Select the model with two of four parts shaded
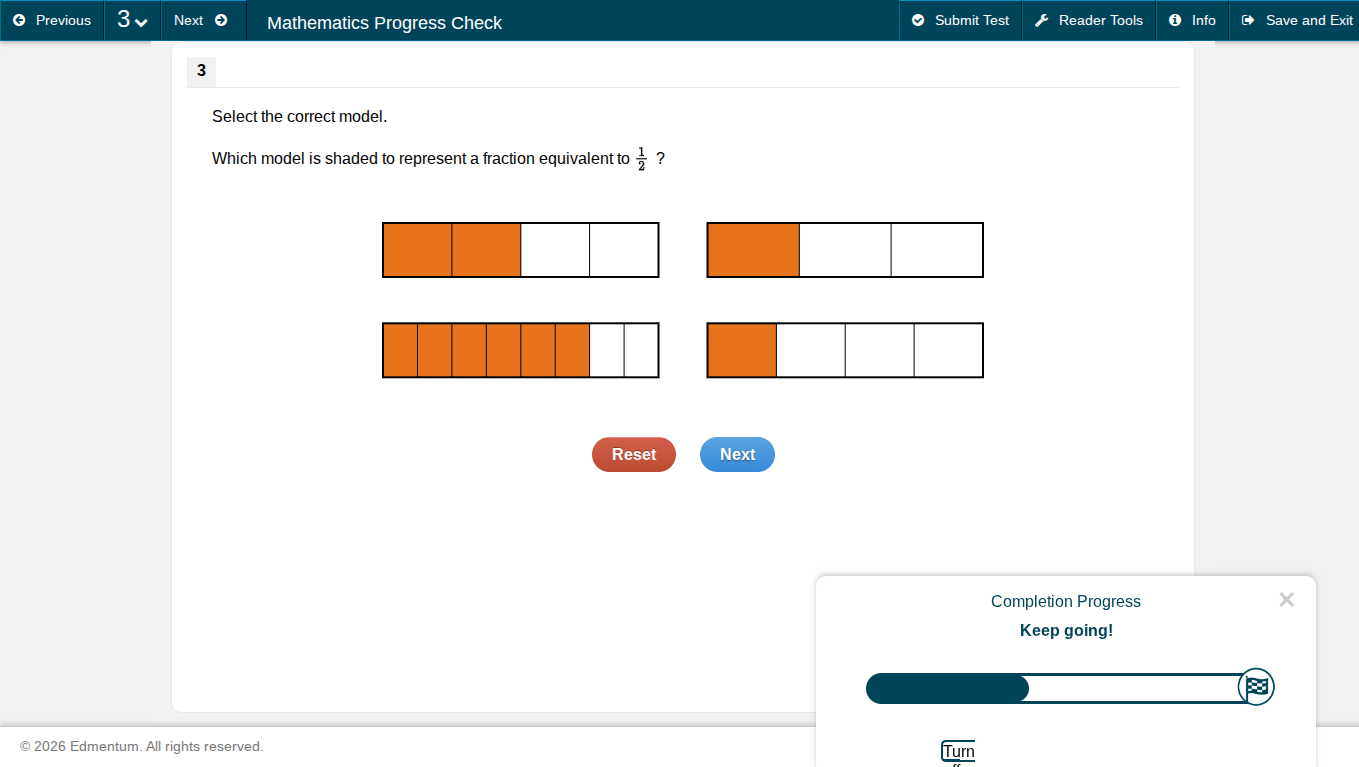 [x=520, y=249]
